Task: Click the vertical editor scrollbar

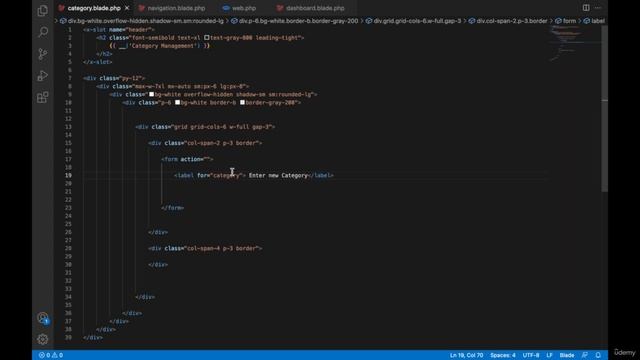Action: 604,108
